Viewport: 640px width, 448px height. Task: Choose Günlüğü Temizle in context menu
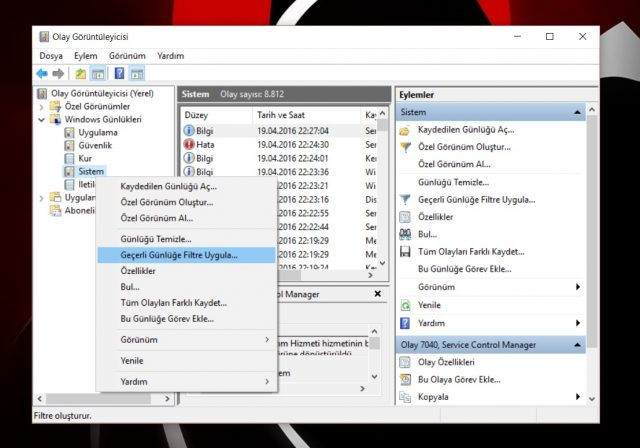tap(187, 239)
